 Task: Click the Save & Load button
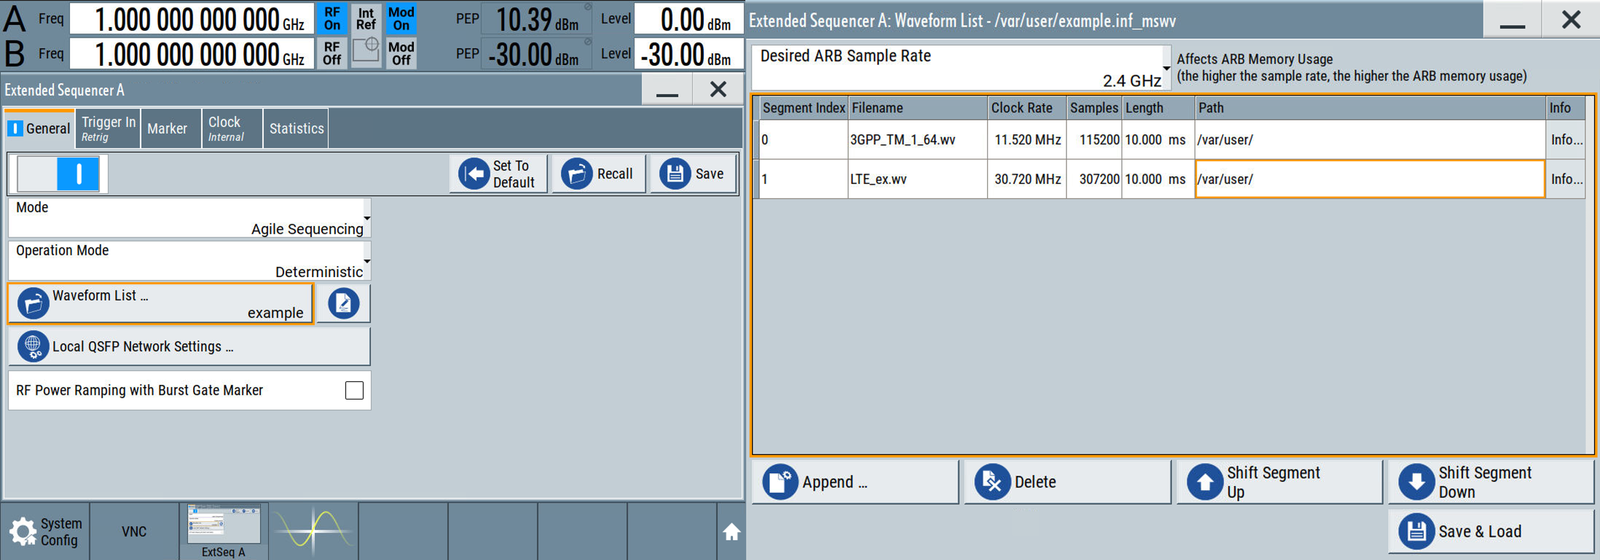(x=1490, y=531)
